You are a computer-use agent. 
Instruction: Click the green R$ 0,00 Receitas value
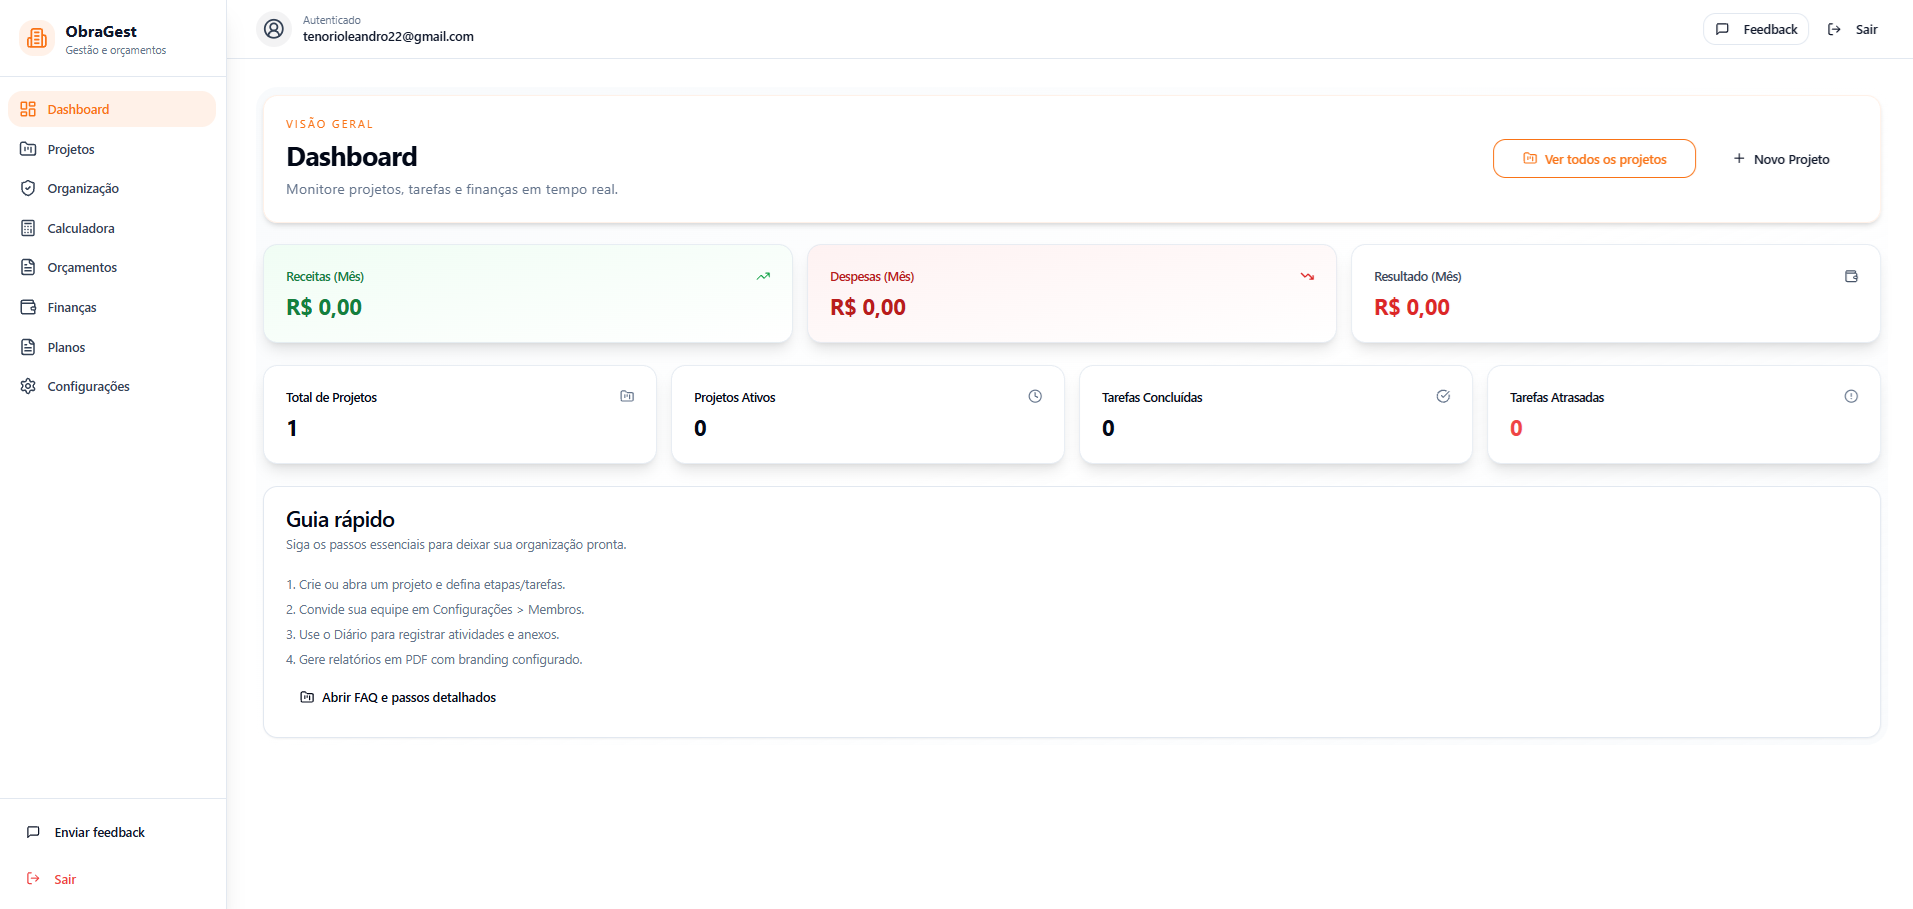324,307
